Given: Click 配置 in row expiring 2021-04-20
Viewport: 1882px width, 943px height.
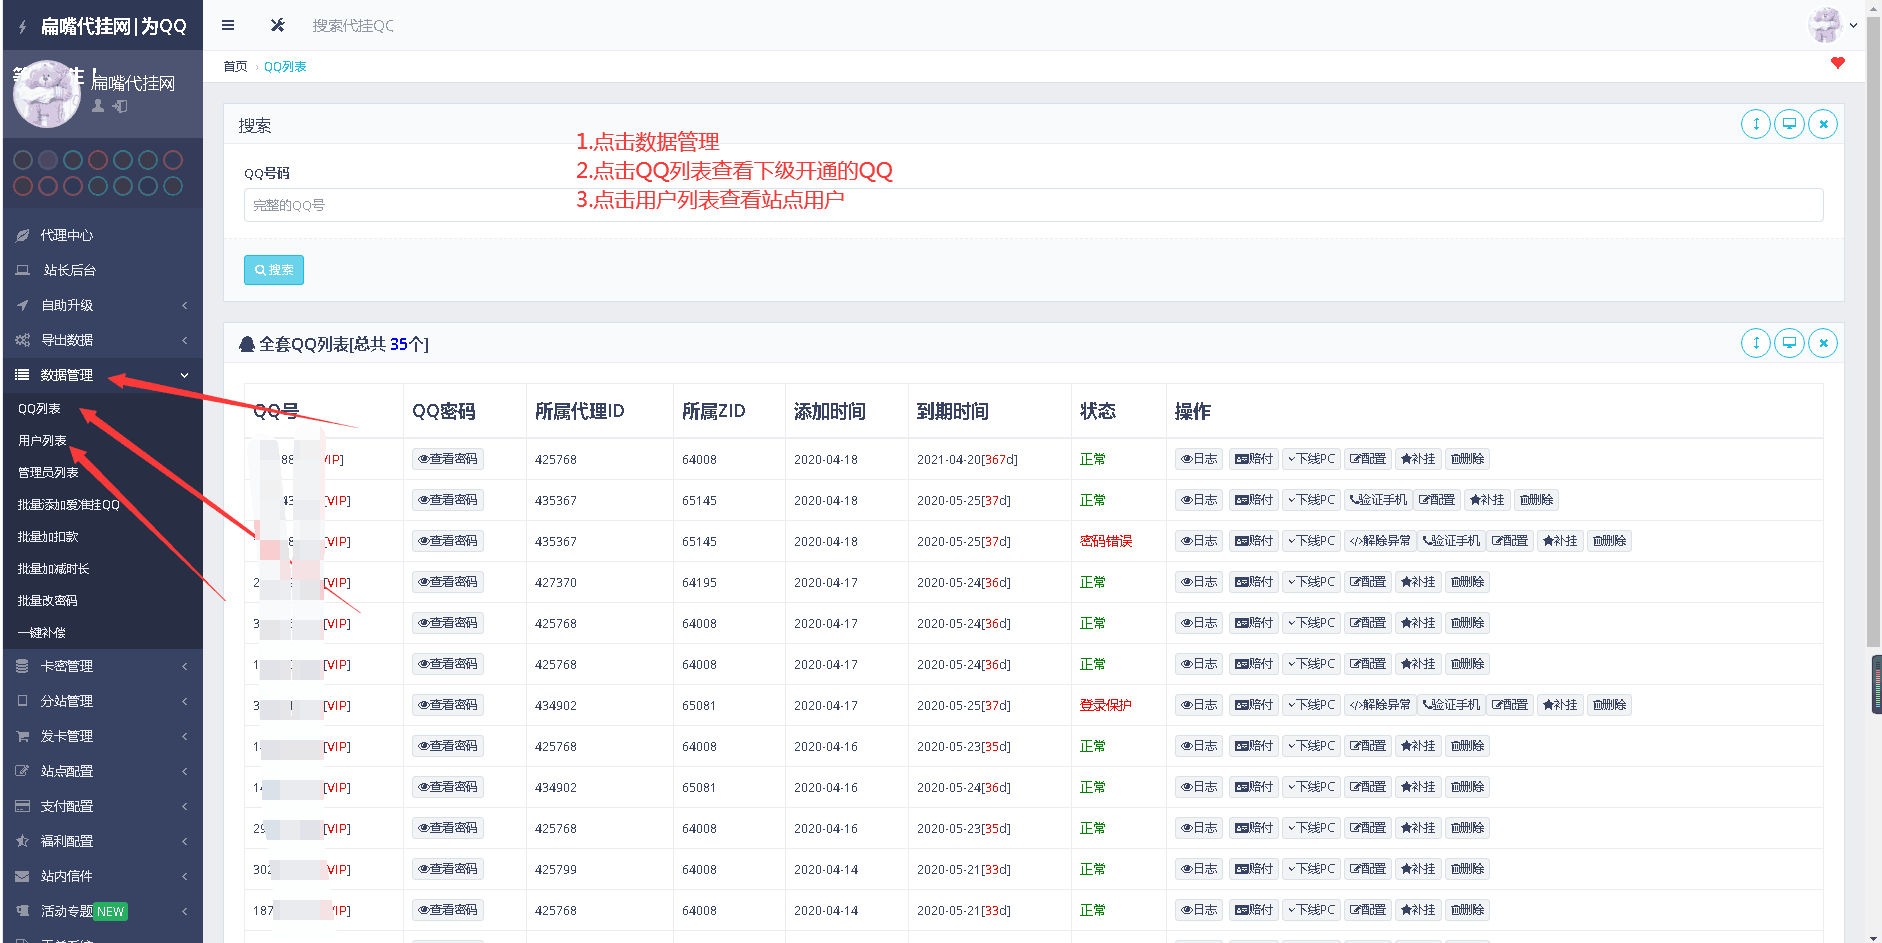Looking at the screenshot, I should [1368, 459].
